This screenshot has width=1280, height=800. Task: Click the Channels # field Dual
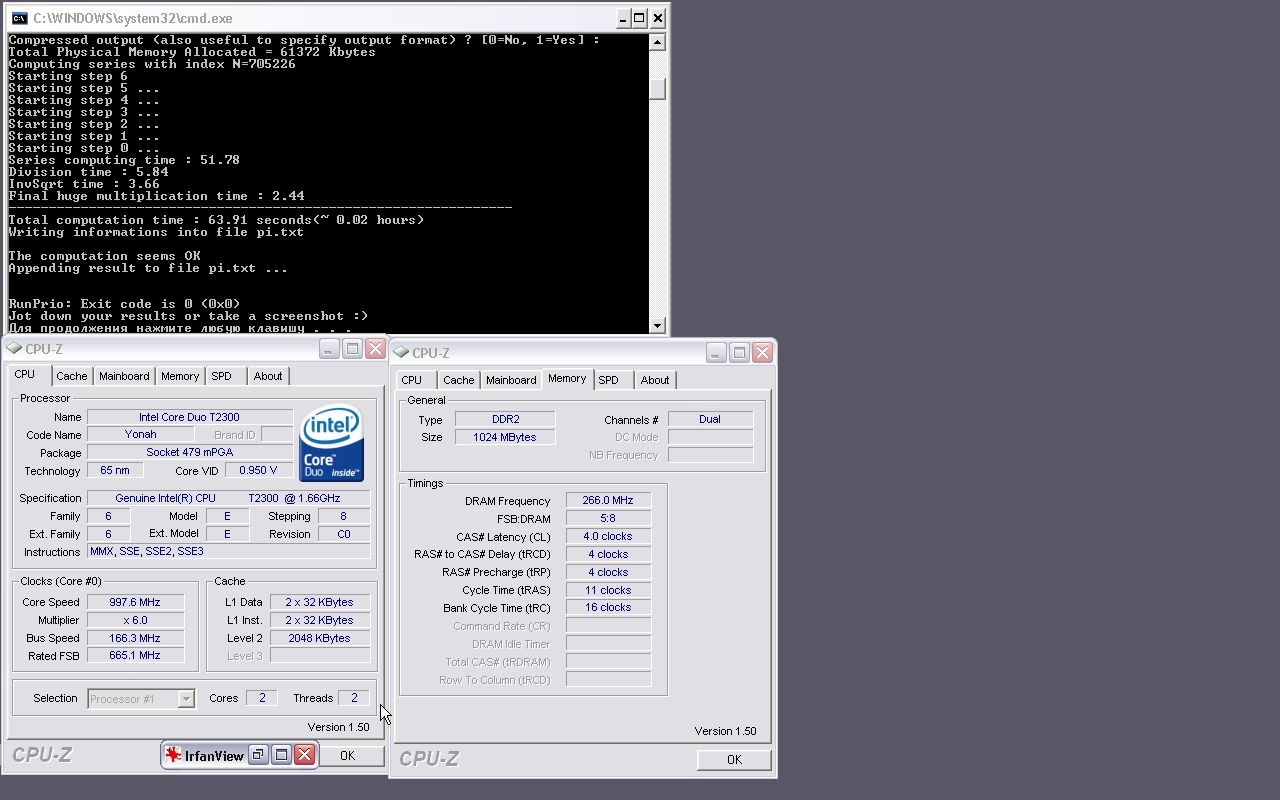pos(710,419)
